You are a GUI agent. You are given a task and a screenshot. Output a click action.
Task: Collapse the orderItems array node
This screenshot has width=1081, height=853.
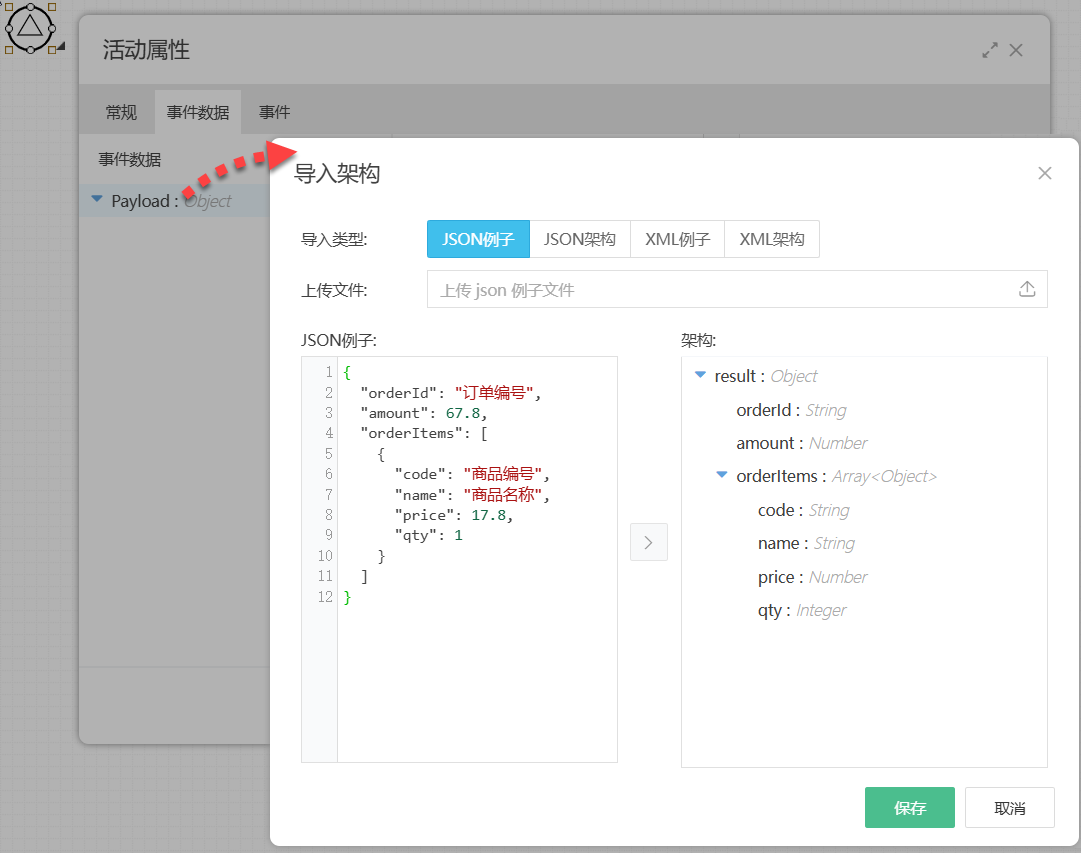(x=722, y=475)
